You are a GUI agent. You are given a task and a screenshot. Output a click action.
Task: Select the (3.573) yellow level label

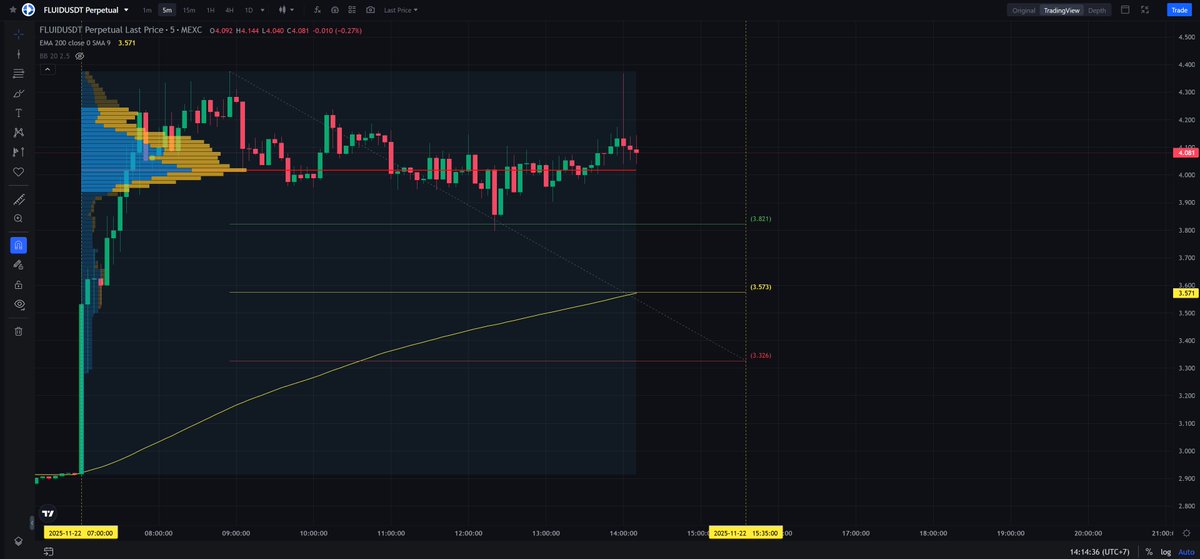click(x=761, y=287)
